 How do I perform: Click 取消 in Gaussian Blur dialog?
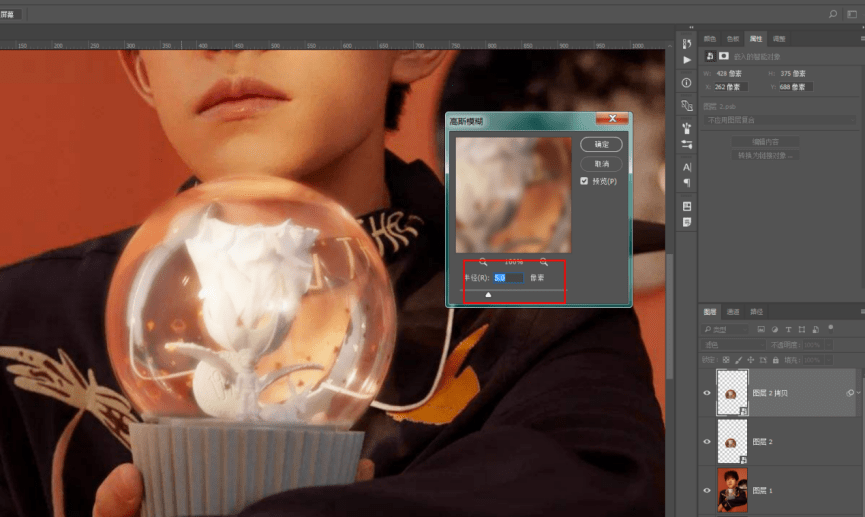pyautogui.click(x=601, y=164)
